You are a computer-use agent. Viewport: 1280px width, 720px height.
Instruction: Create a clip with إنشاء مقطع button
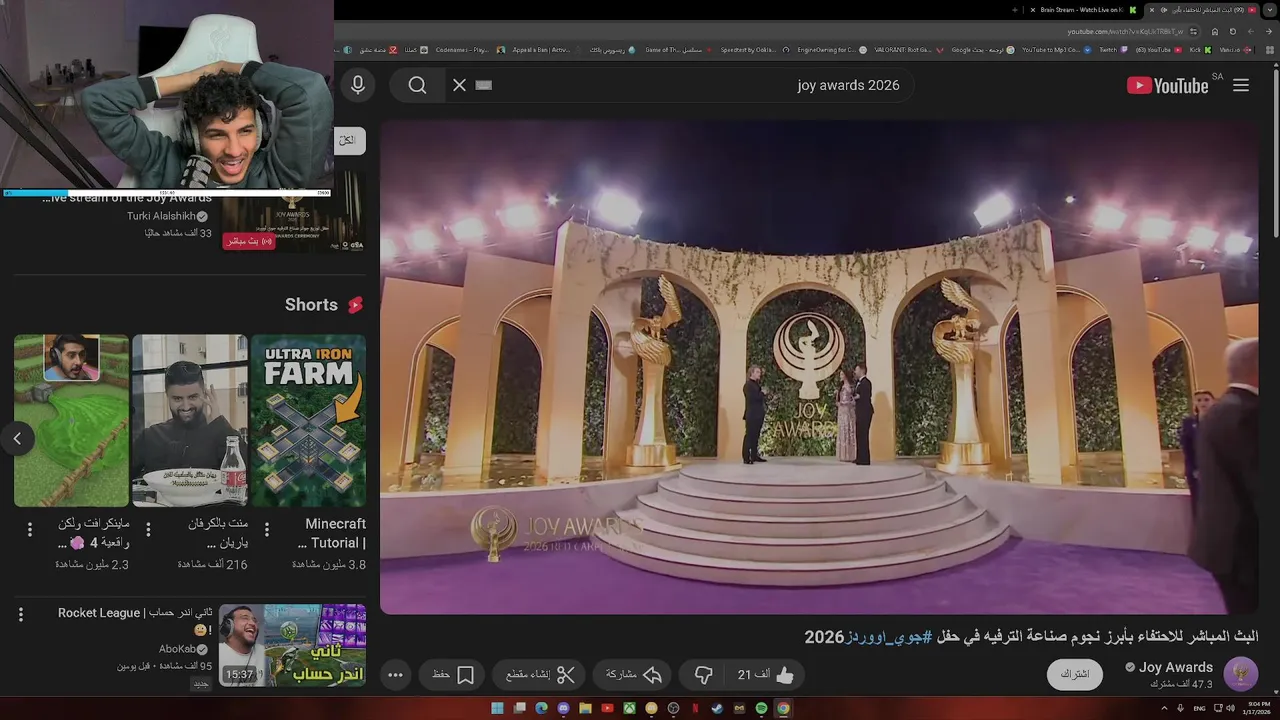[540, 675]
